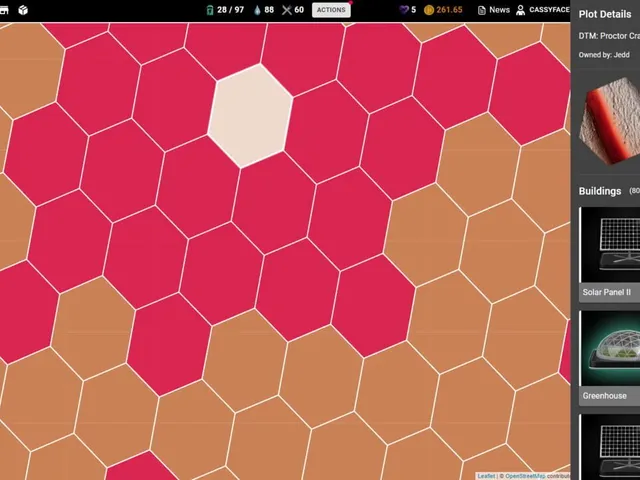This screenshot has height=480, width=640.
Task: Open the store icon in the top bar
Action: pyautogui.click(x=4, y=10)
